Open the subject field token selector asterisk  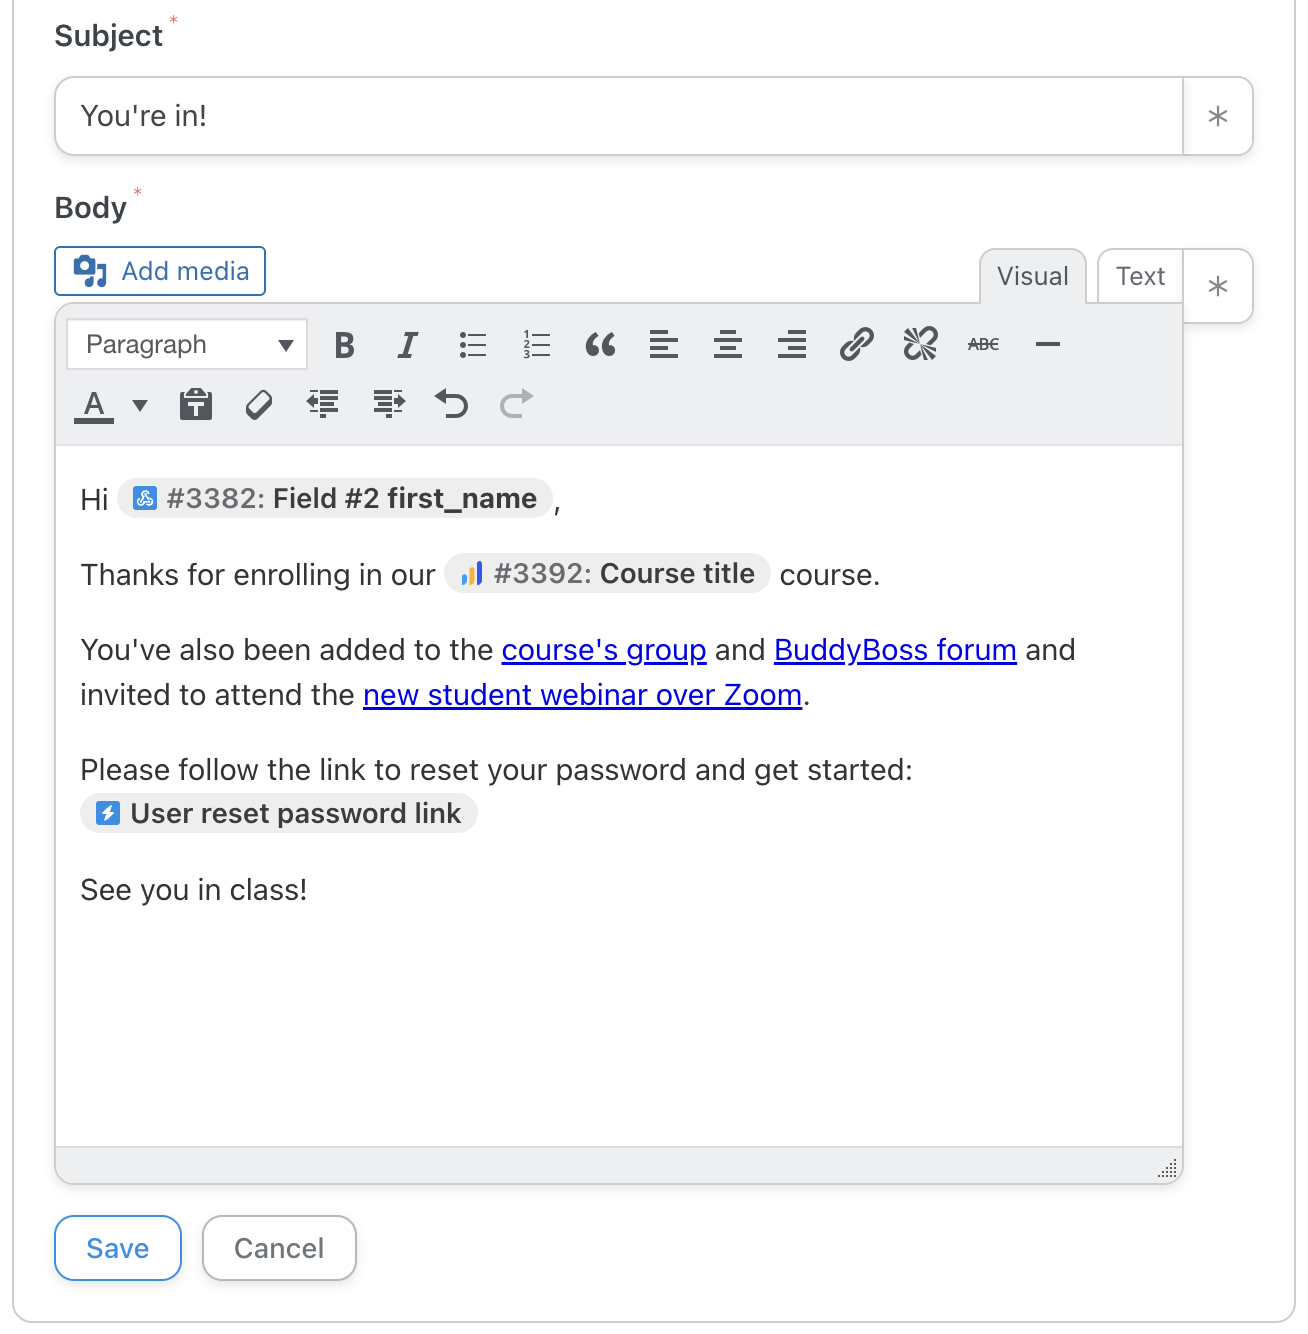click(1217, 117)
